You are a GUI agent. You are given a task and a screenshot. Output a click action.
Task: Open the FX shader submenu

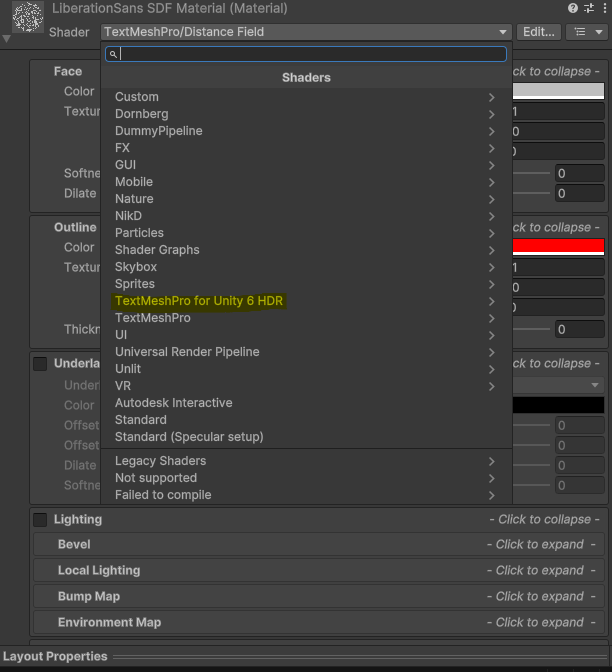pos(306,148)
